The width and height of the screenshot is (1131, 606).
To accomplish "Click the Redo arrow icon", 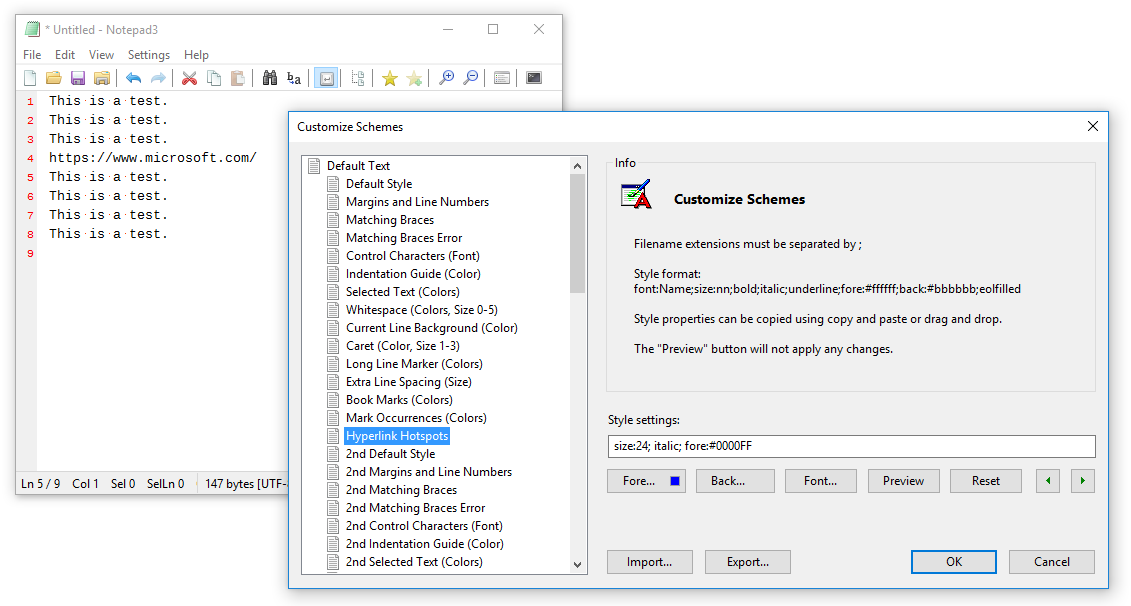I will point(157,77).
